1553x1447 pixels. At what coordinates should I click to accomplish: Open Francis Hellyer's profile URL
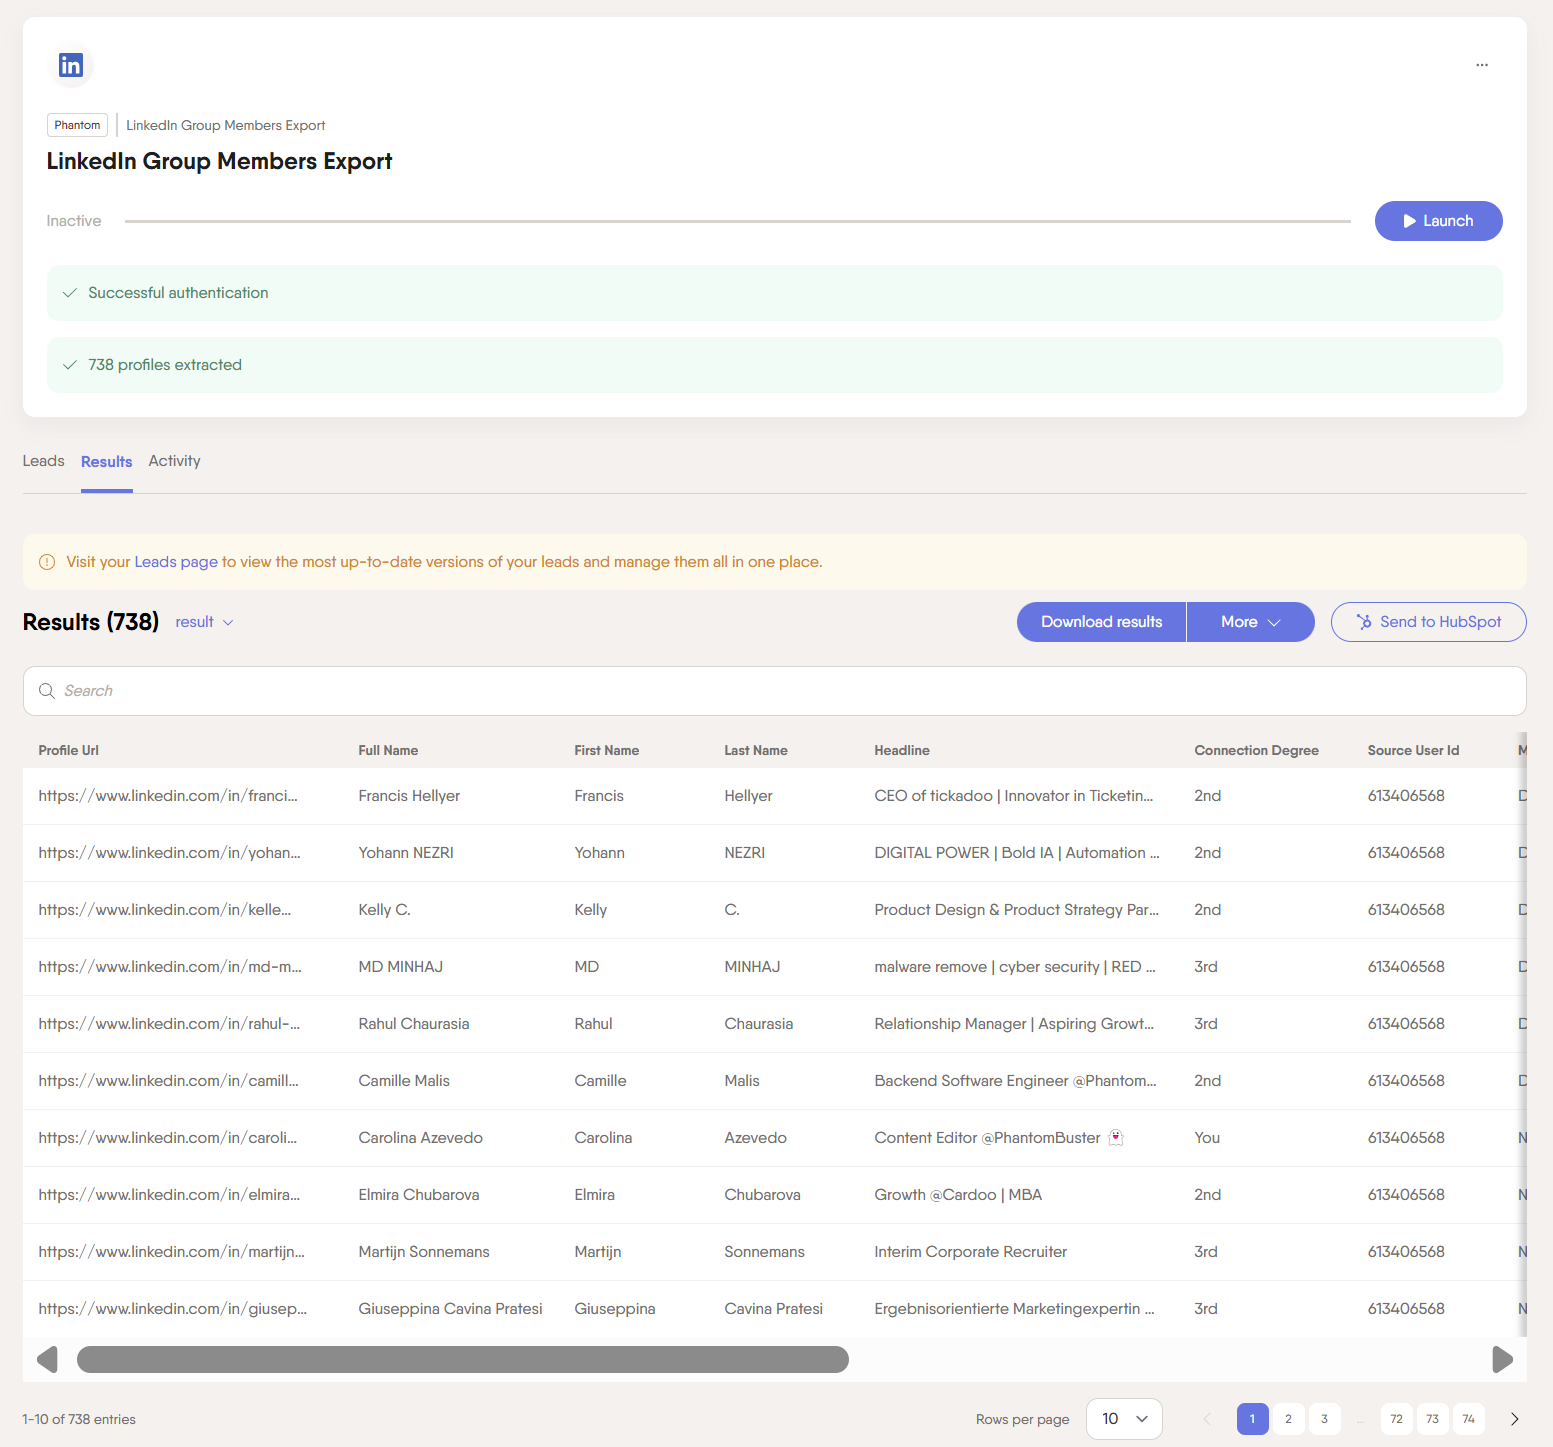[168, 796]
